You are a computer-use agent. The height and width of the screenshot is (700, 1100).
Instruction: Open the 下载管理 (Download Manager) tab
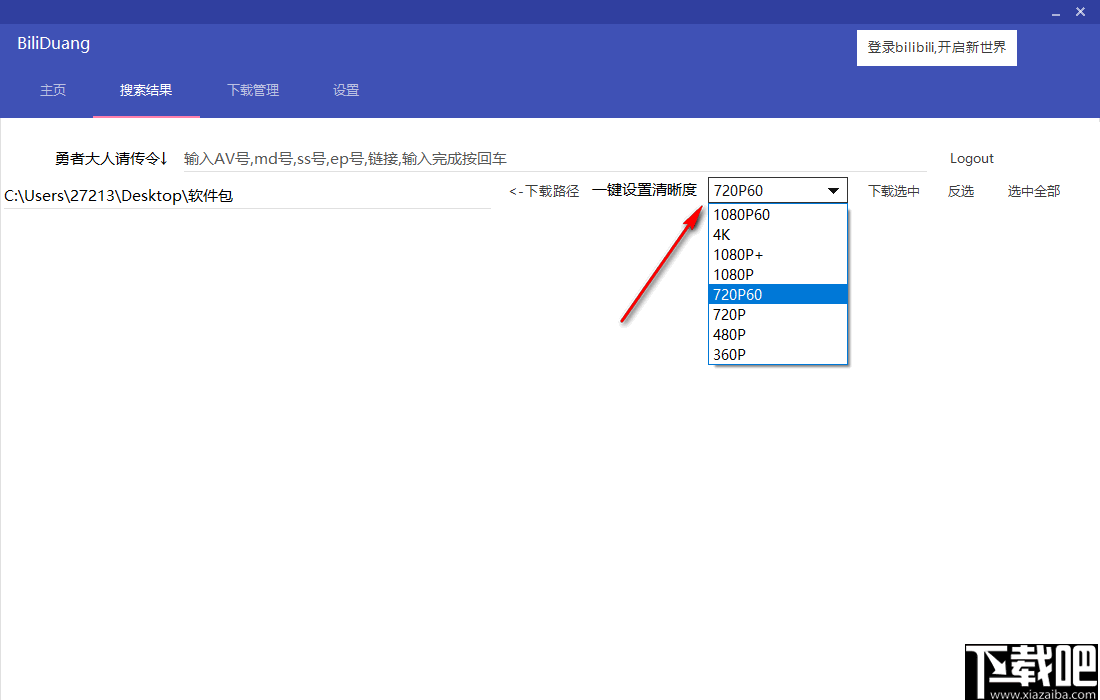(x=252, y=90)
